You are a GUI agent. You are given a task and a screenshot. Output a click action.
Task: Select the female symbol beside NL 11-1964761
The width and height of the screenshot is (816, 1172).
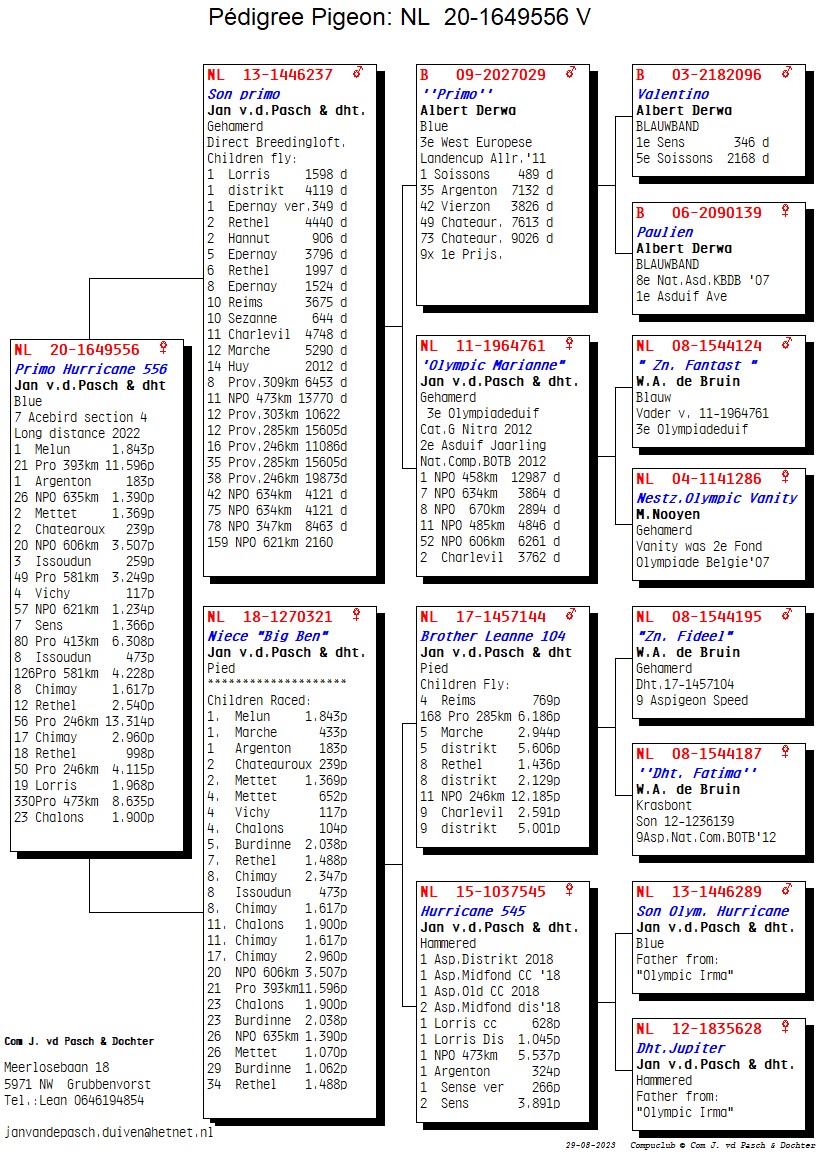[571, 346]
